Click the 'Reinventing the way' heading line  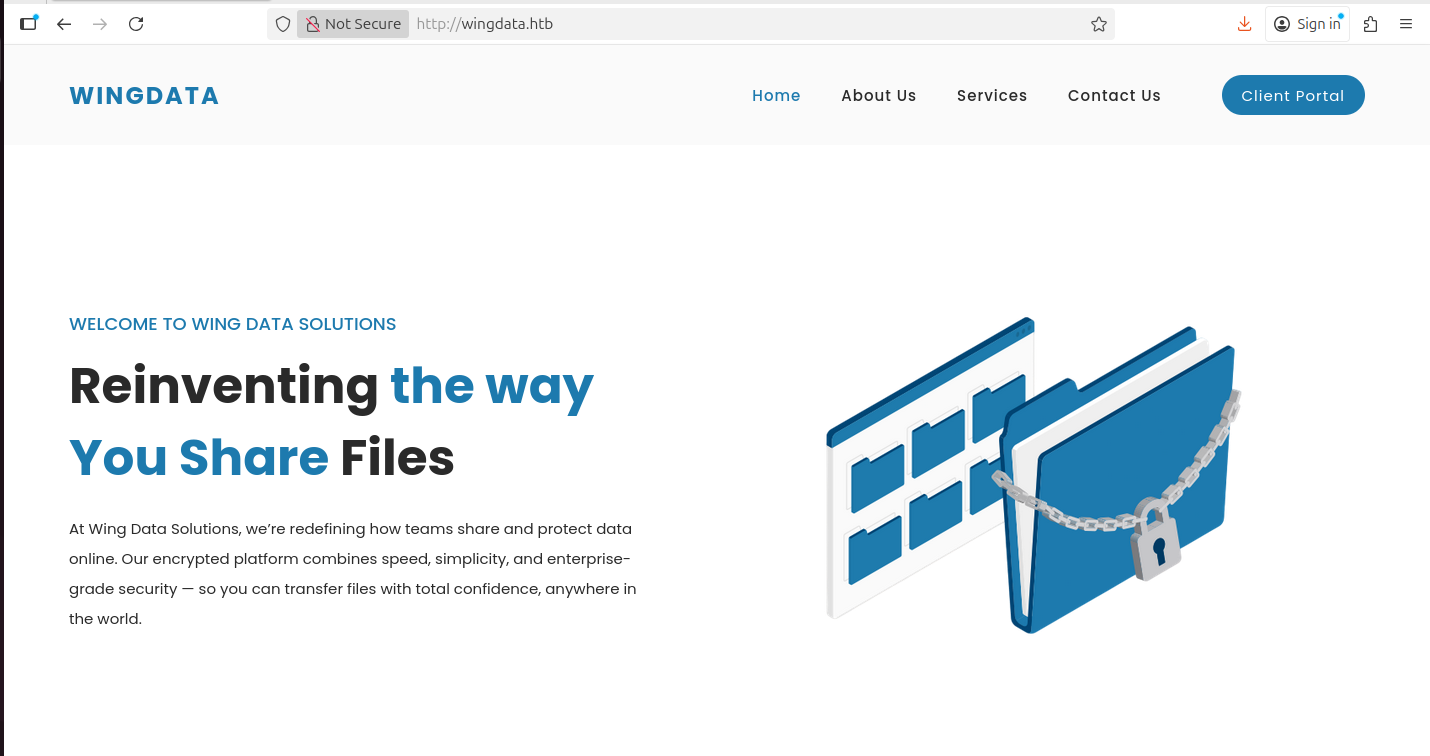tap(331, 386)
